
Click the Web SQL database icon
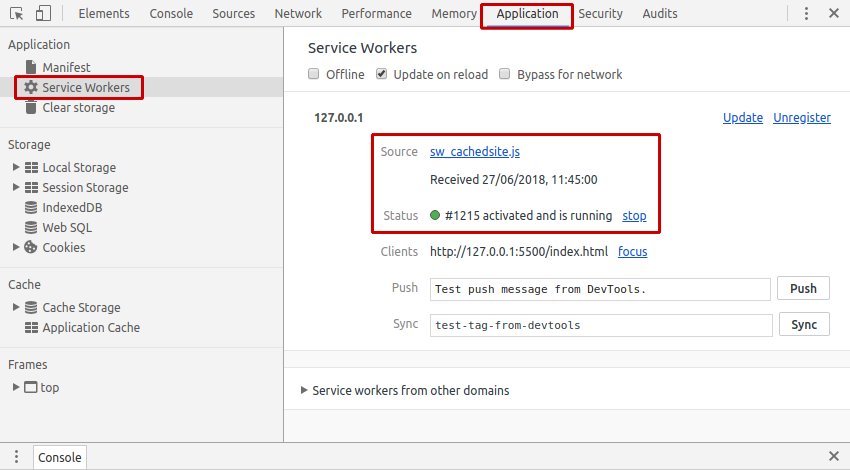point(31,228)
